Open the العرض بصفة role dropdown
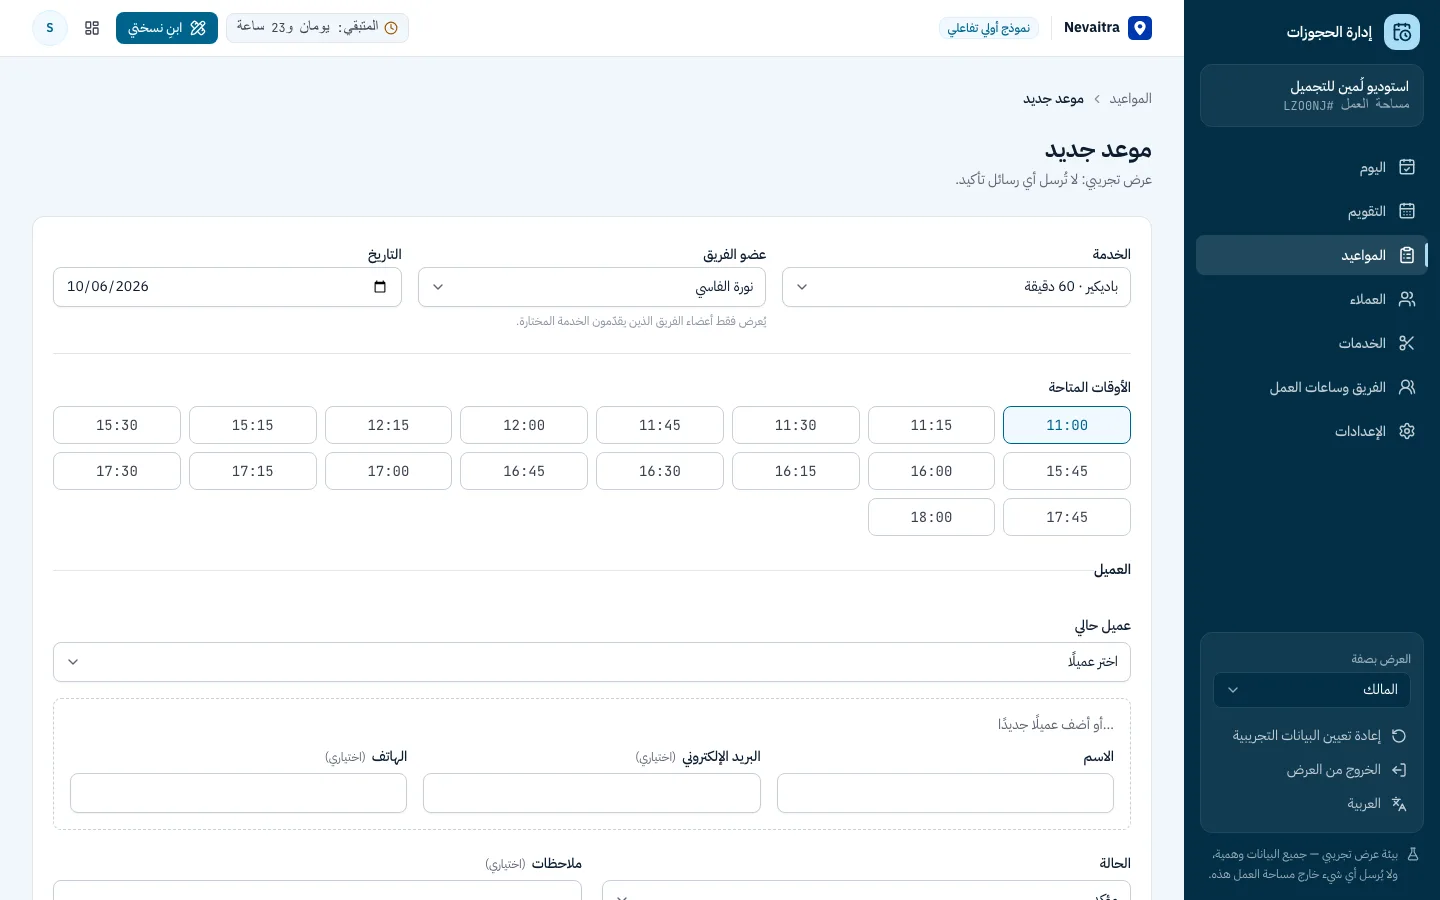Viewport: 1440px width, 900px height. [1312, 690]
